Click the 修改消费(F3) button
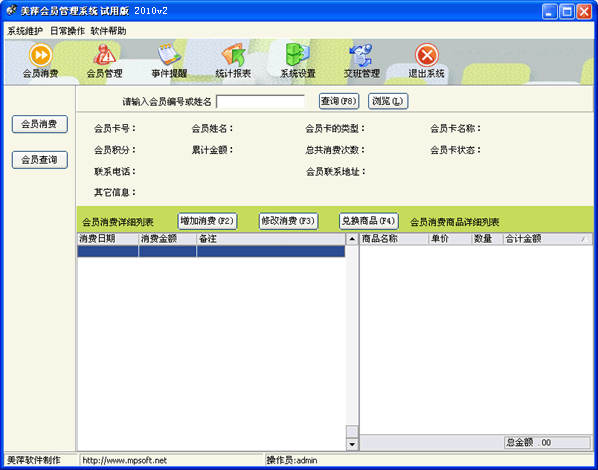The image size is (598, 470). (288, 221)
